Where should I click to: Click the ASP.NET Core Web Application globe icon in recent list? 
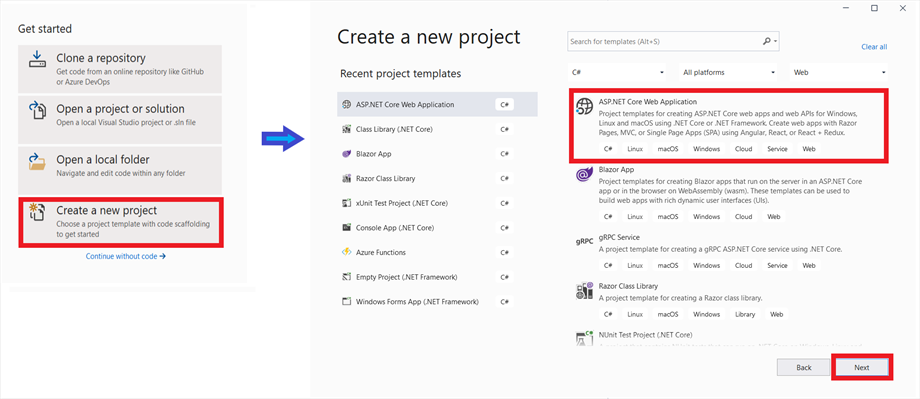pyautogui.click(x=346, y=104)
